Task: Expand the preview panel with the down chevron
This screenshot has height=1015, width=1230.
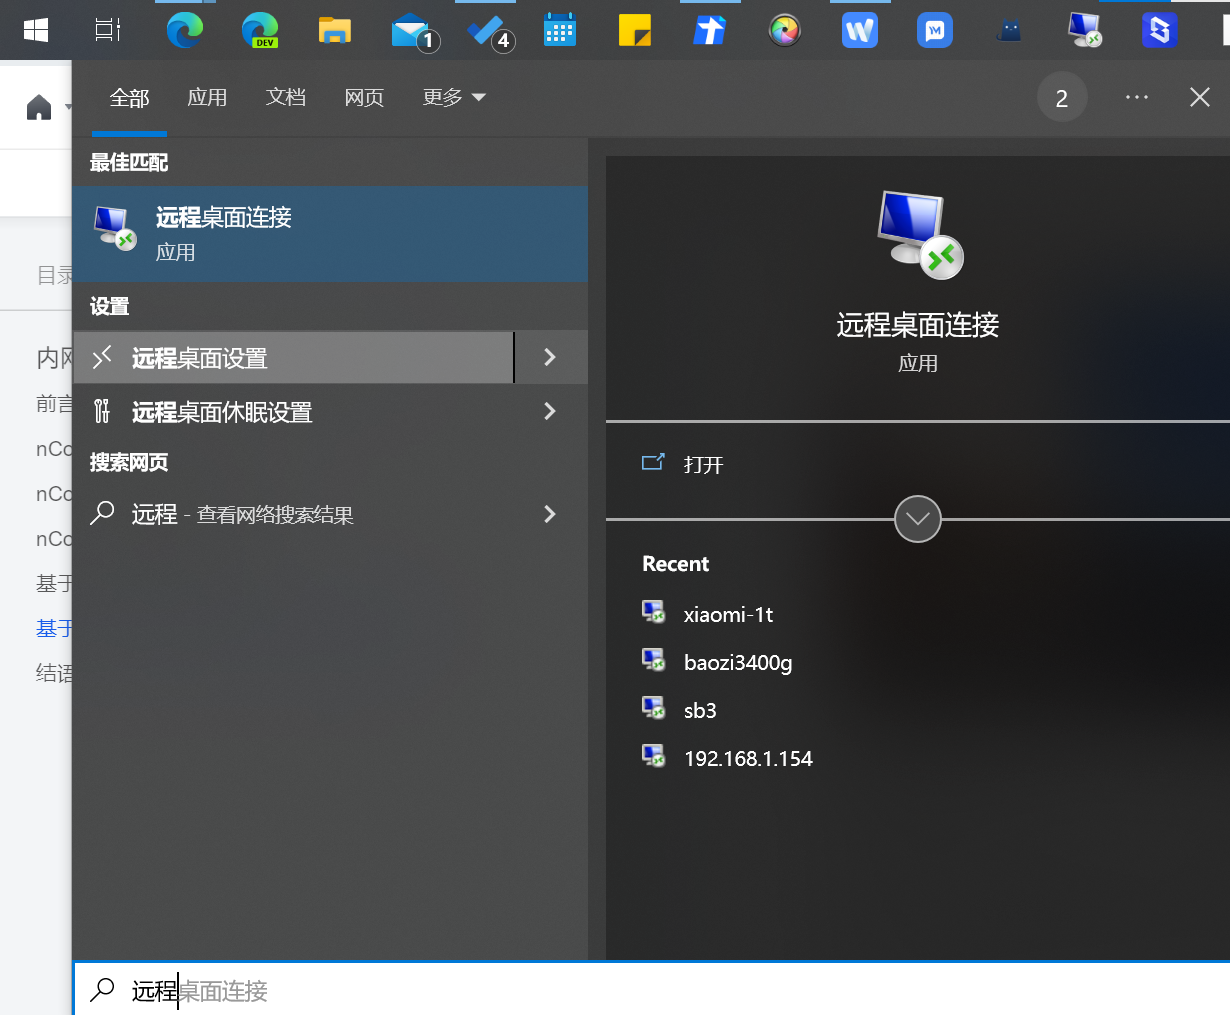Action: 917,519
